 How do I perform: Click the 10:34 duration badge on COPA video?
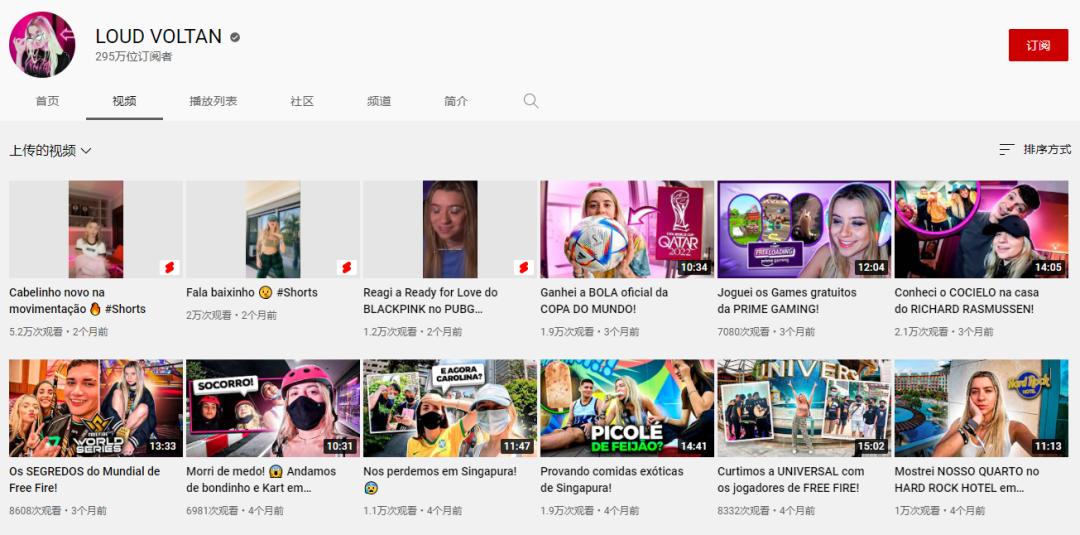point(694,267)
